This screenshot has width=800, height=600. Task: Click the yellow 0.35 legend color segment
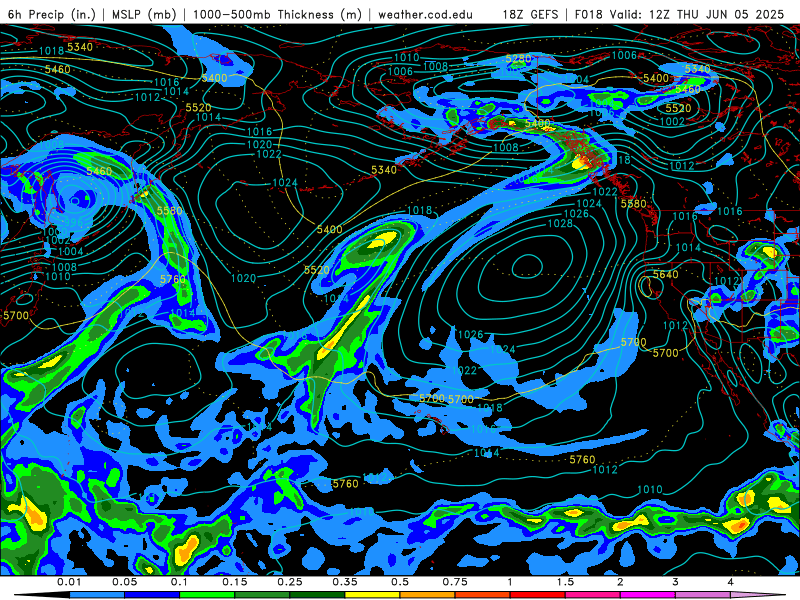372,595
